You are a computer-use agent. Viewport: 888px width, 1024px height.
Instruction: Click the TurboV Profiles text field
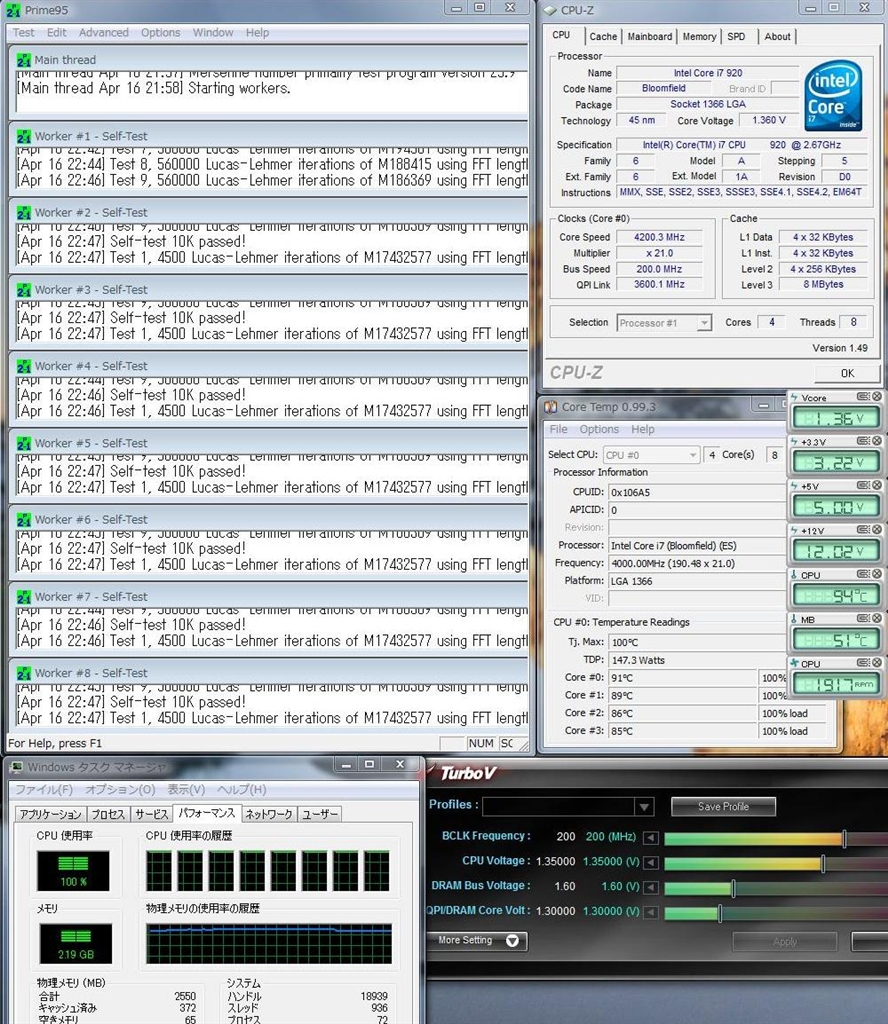click(558, 807)
